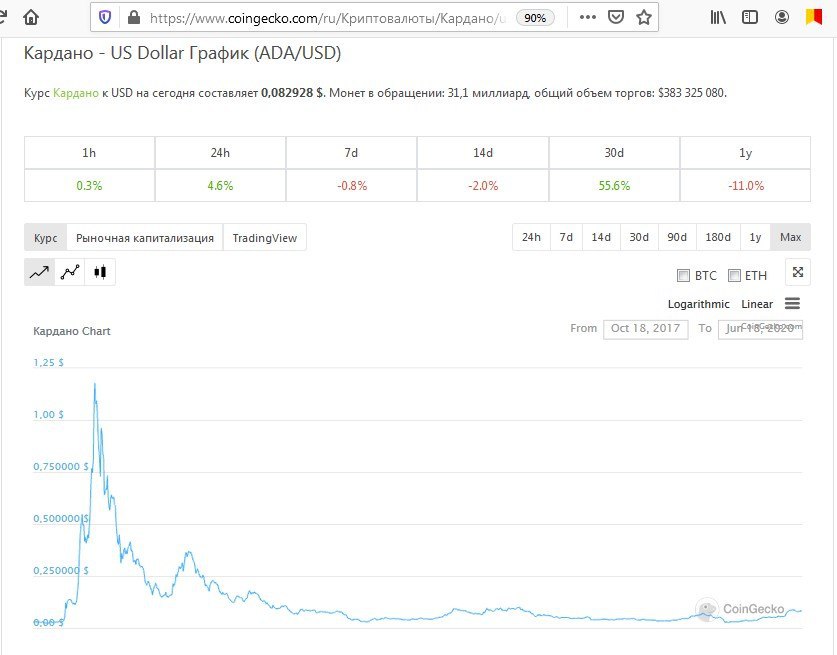Open the Library bookmarks and history icon
837x655 pixels.
(718, 18)
